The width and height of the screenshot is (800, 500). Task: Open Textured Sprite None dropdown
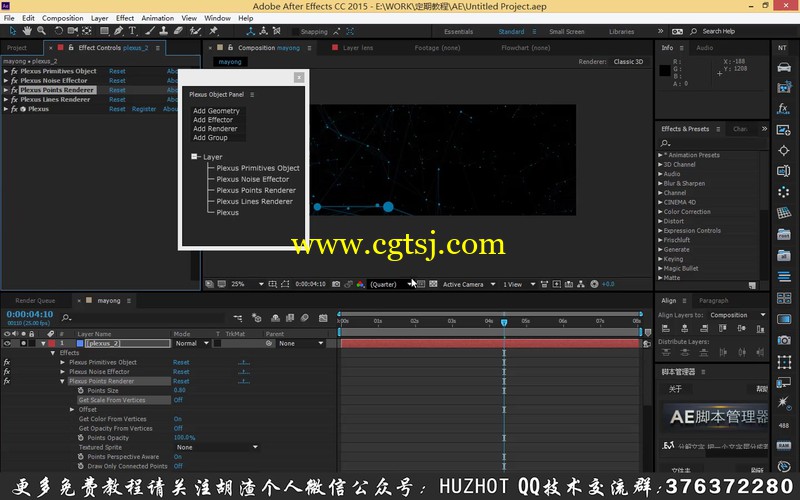pos(217,447)
